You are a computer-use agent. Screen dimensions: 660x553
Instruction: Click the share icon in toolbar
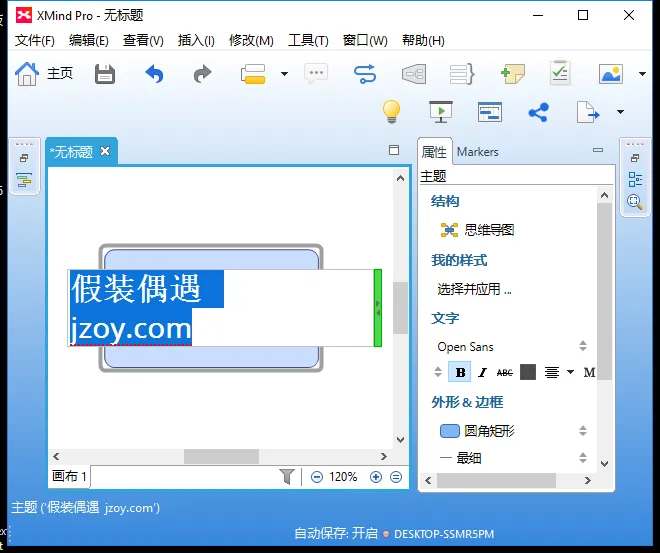538,112
